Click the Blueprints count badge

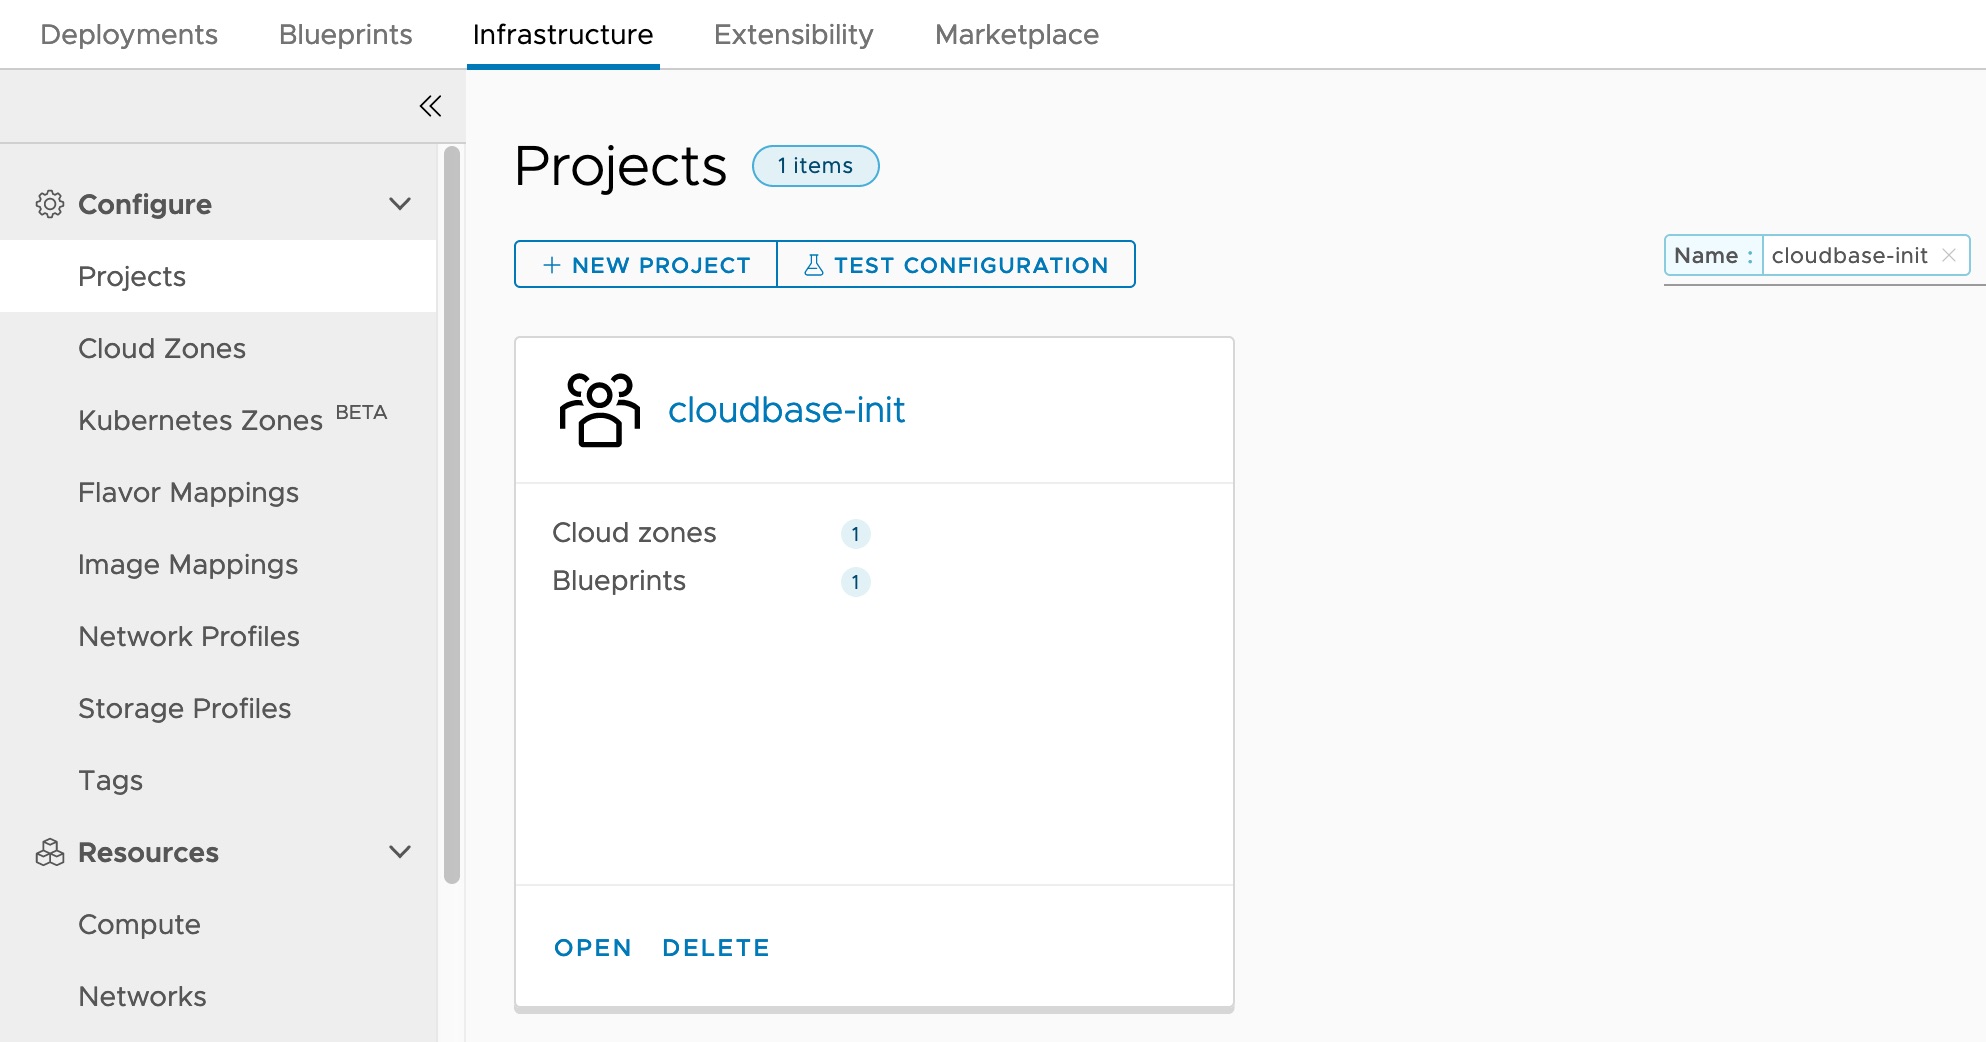pos(855,582)
